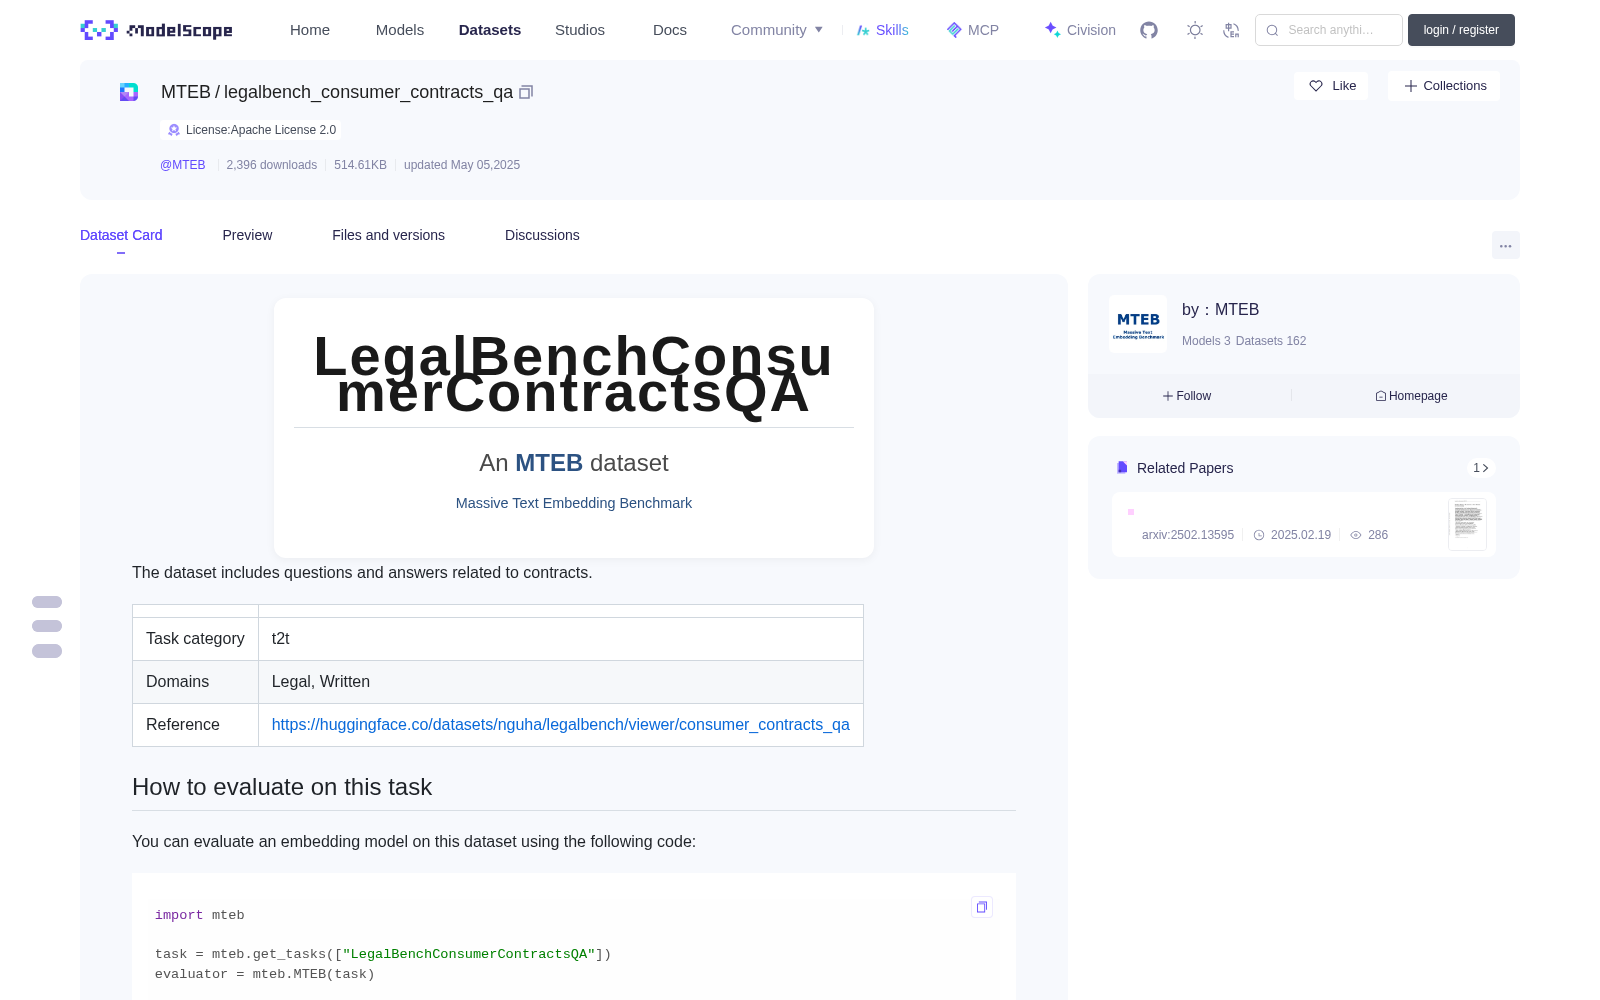Open the MCP page

tap(973, 30)
